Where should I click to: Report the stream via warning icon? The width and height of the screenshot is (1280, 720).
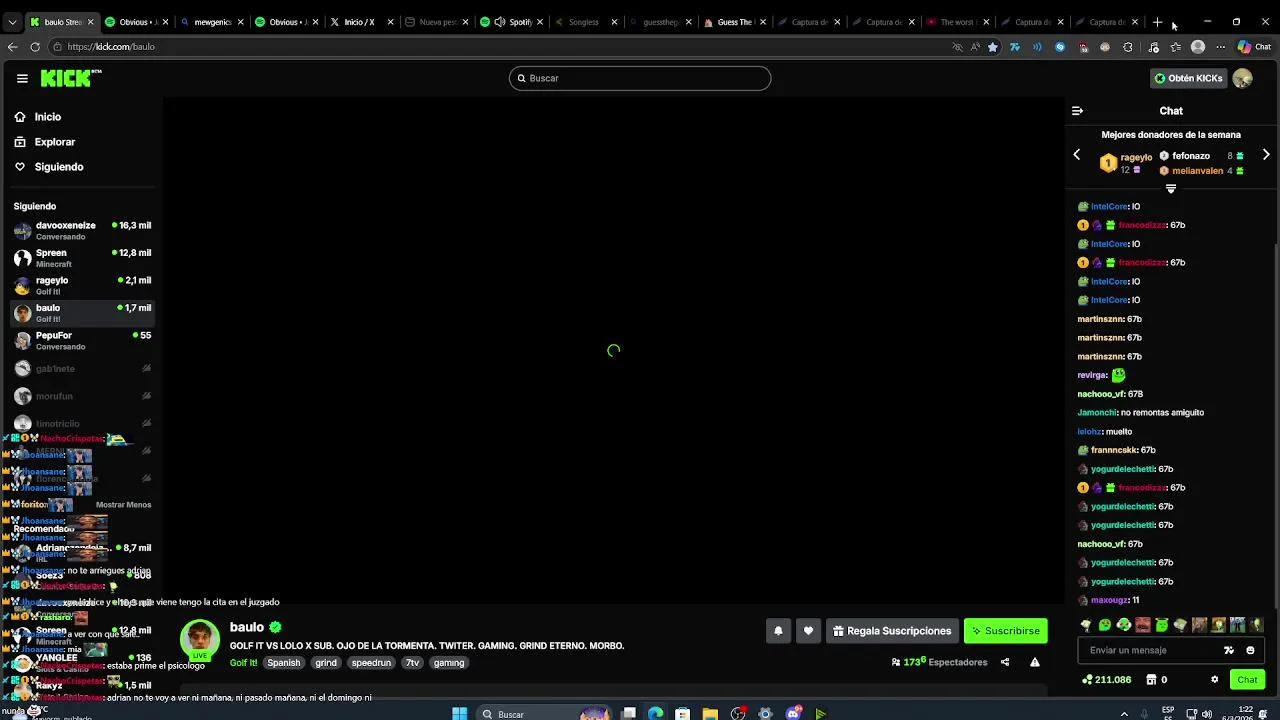[1035, 662]
